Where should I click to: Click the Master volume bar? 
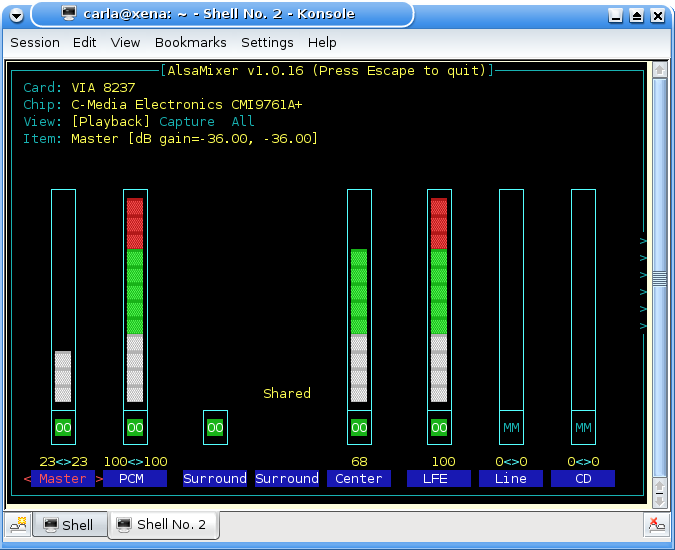coord(63,300)
